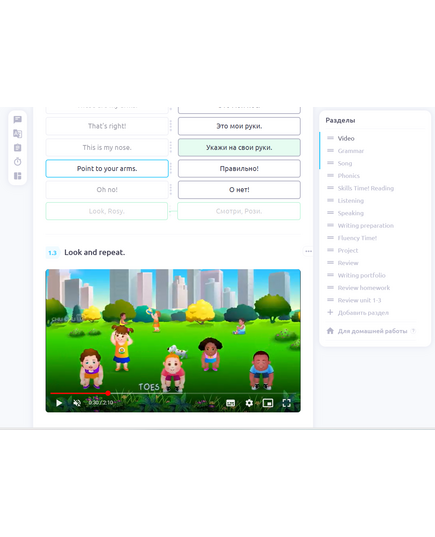The width and height of the screenshot is (435, 537).
Task: Select the 'Point to your arms.' card
Action: 107,168
